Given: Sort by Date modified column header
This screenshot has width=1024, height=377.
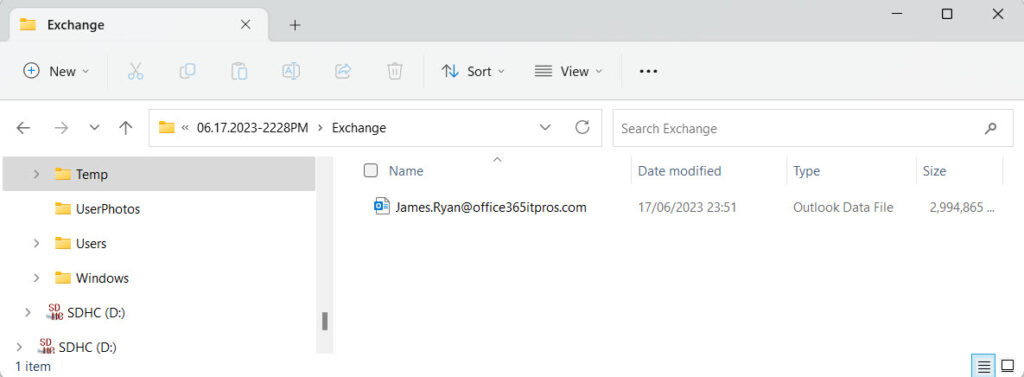Looking at the screenshot, I should coord(679,171).
